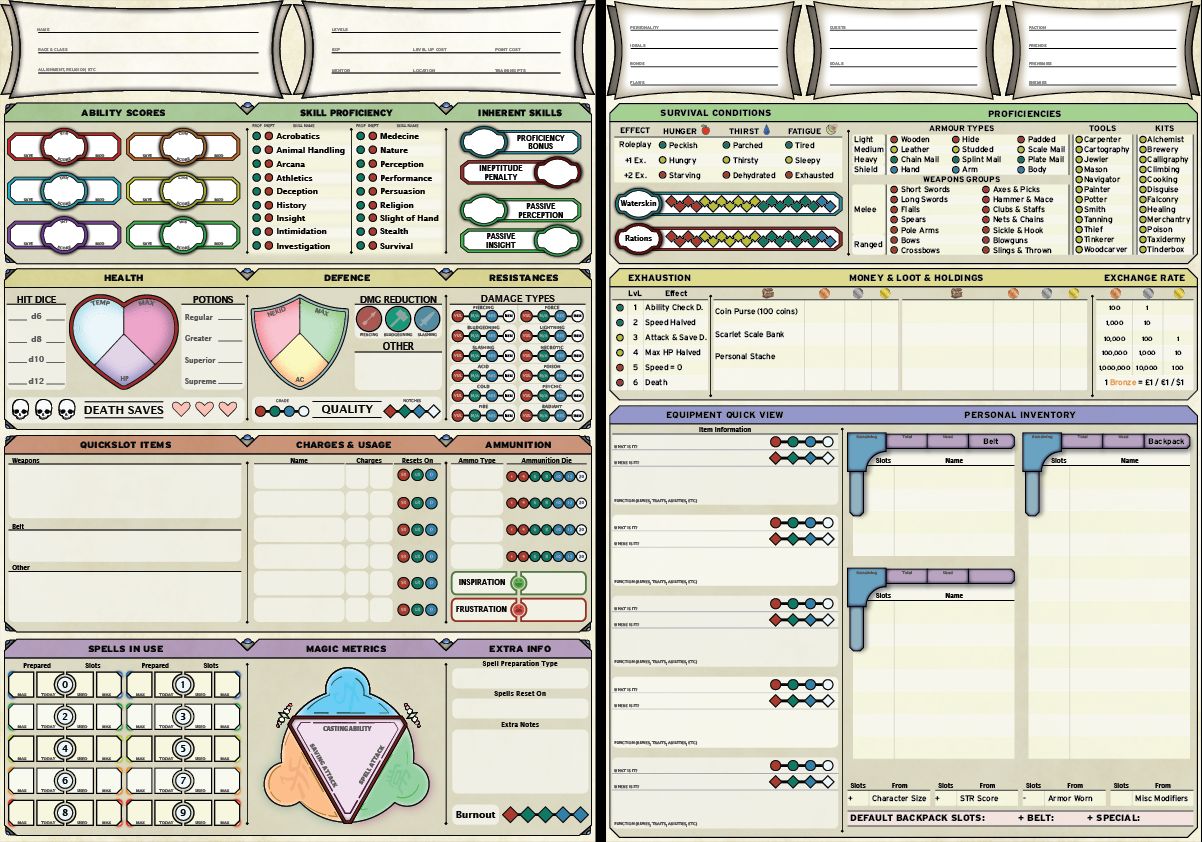Click the treasure chest icon in Money & Loot
This screenshot has height=842, width=1202.
click(x=766, y=292)
